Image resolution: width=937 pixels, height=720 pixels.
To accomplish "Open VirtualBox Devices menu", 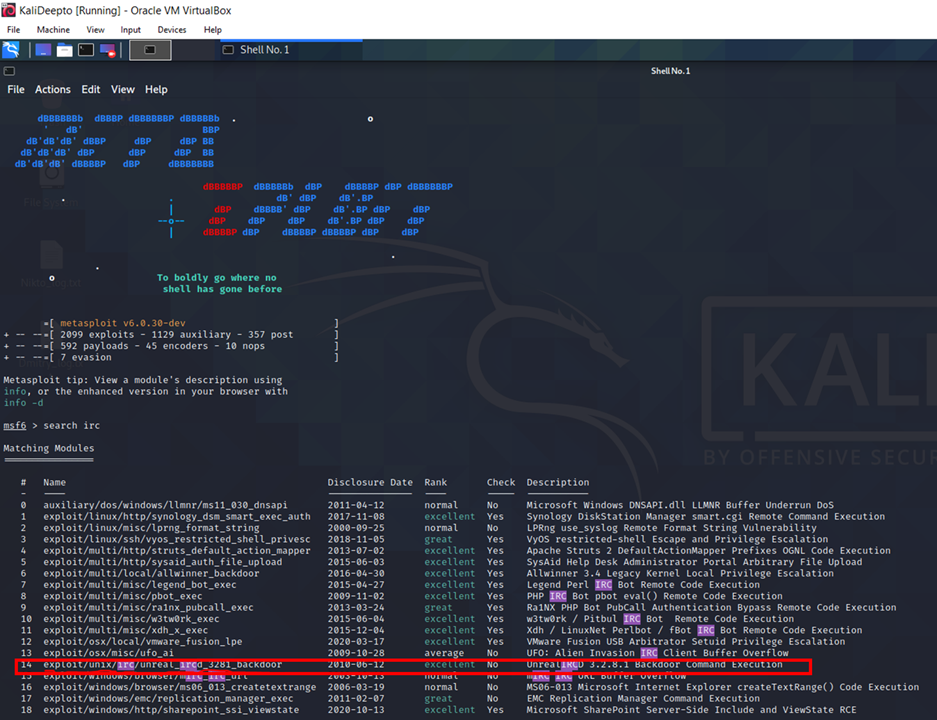I will [x=172, y=30].
